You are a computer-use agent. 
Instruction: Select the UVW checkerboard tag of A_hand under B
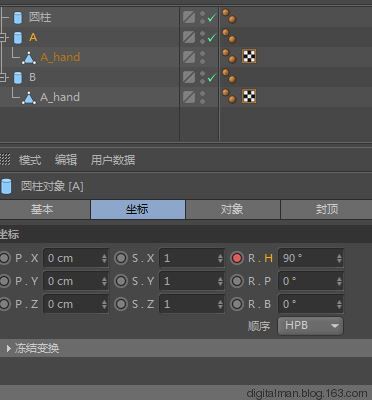click(x=249, y=96)
